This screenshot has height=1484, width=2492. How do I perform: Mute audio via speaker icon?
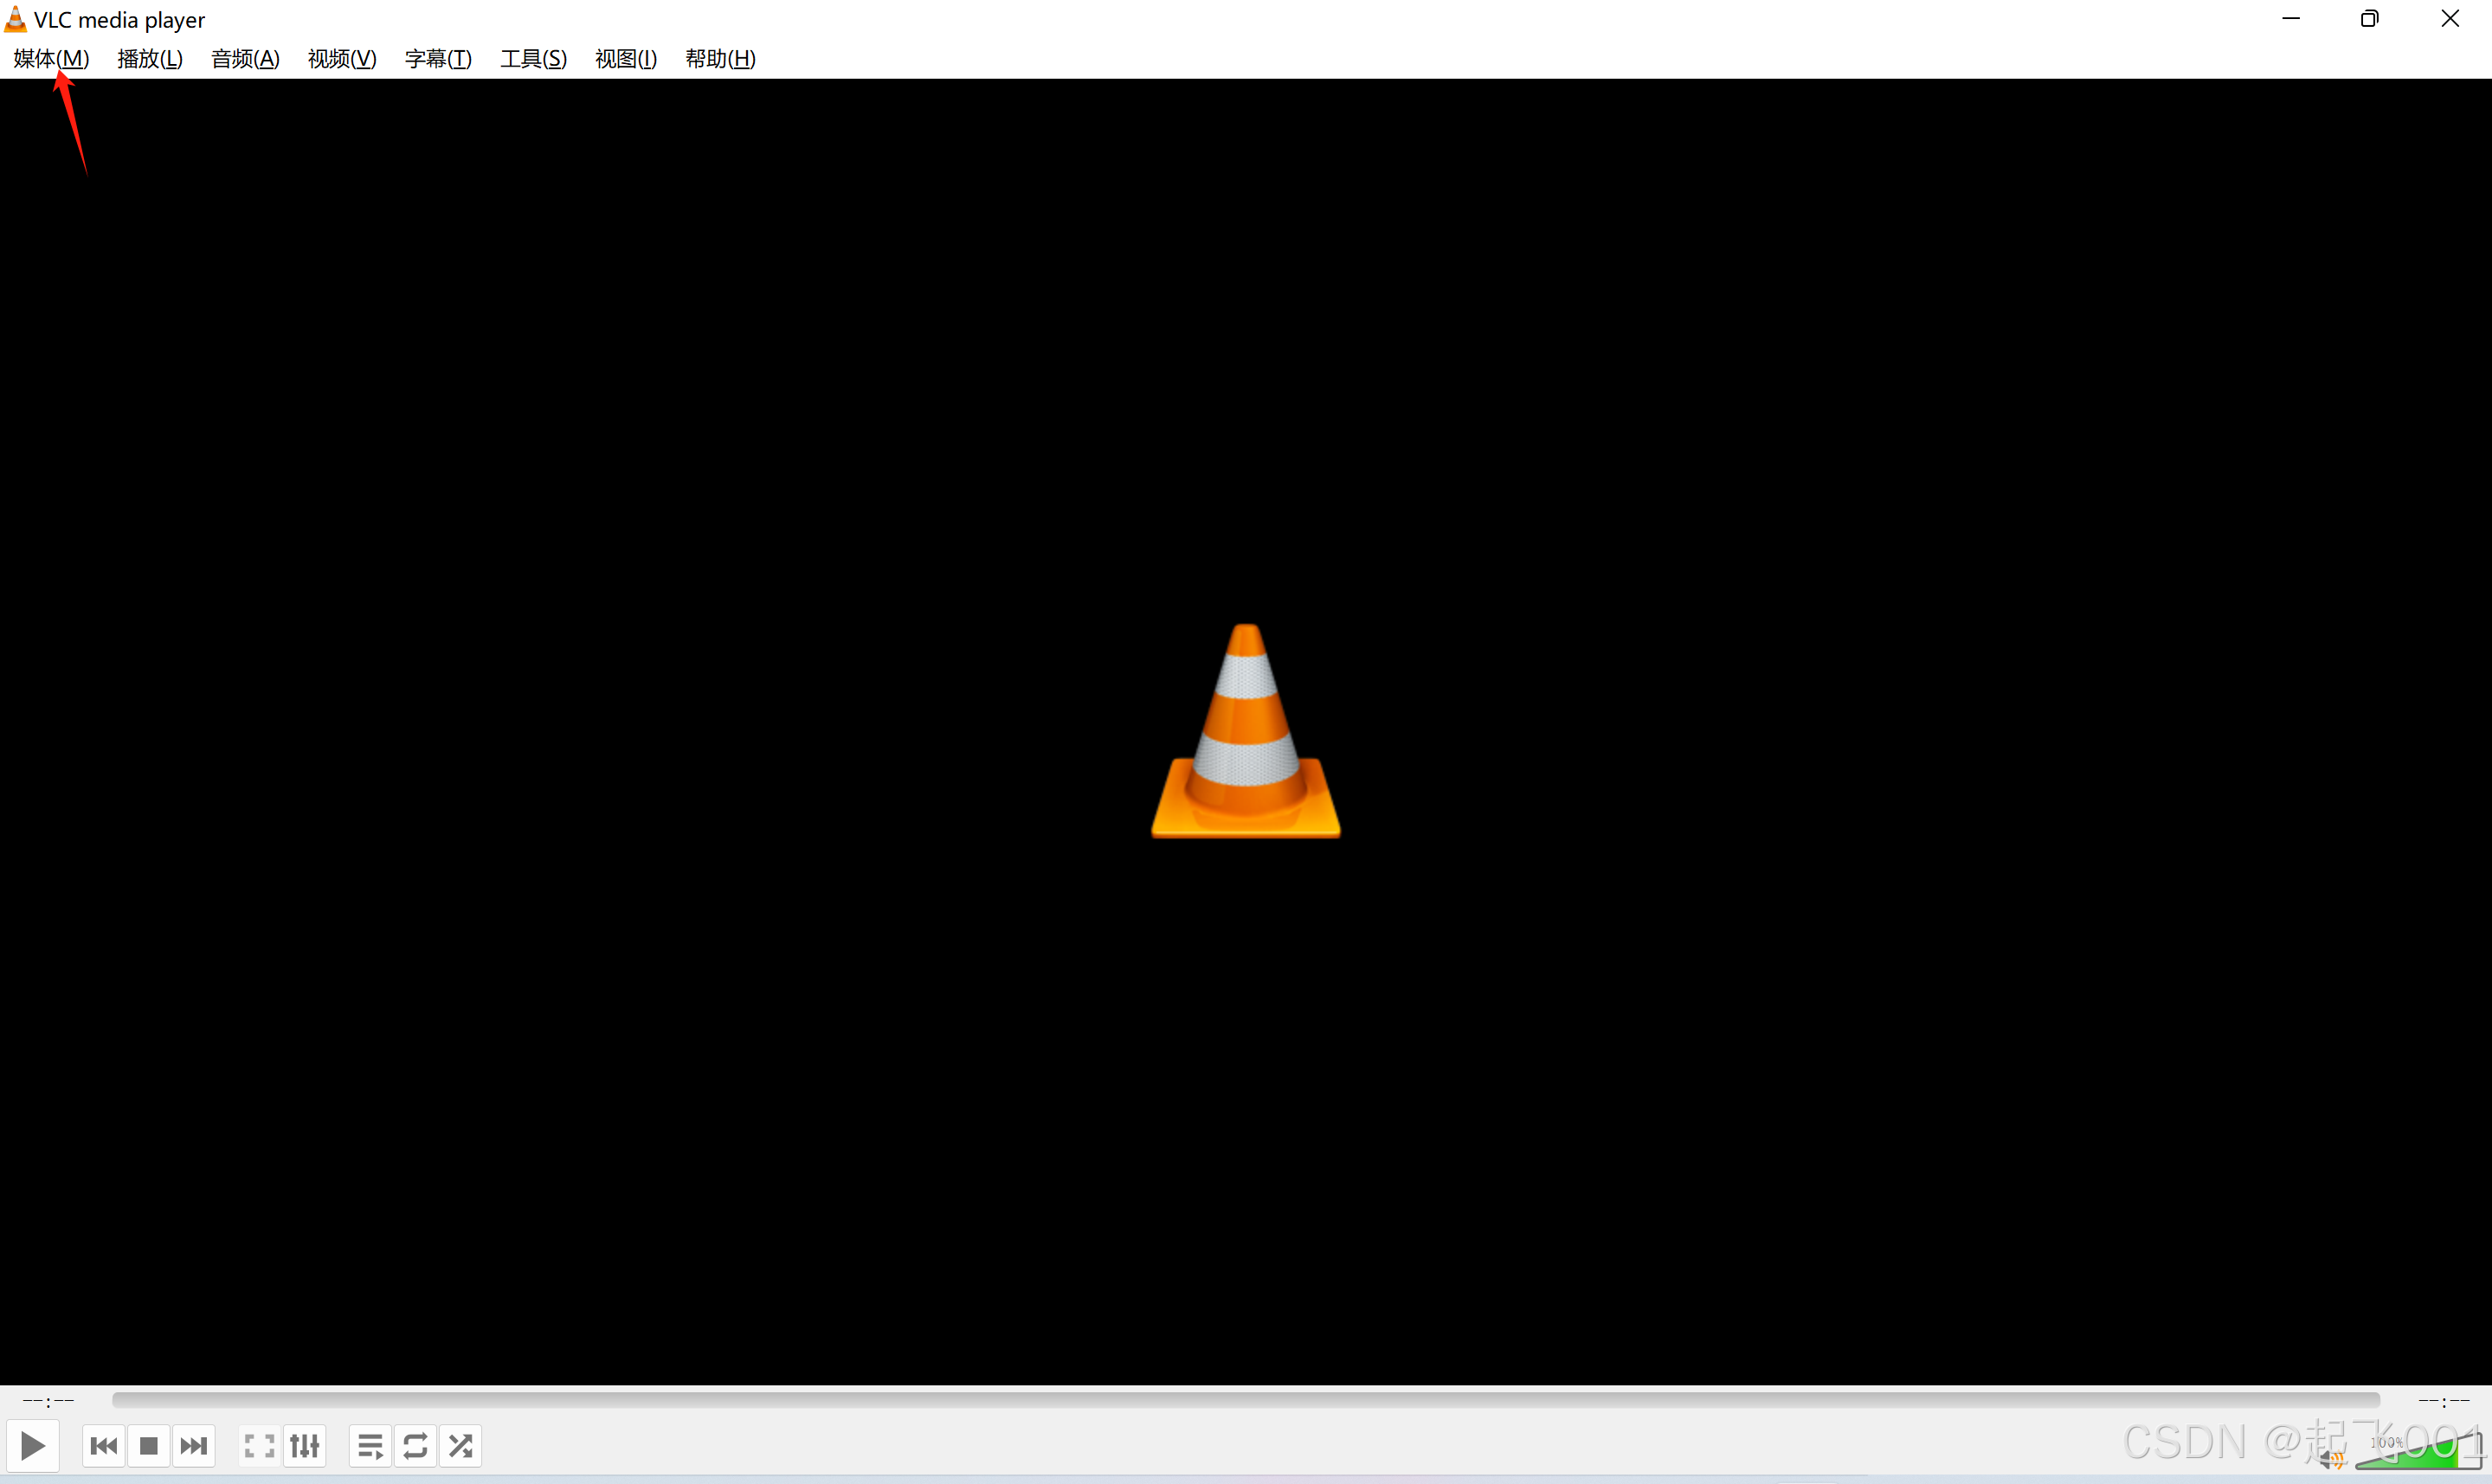(x=2333, y=1459)
